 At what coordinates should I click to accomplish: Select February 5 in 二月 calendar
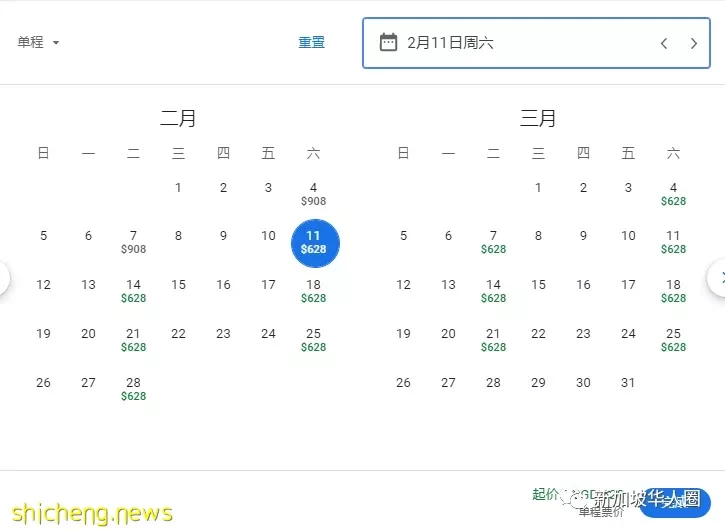point(43,236)
